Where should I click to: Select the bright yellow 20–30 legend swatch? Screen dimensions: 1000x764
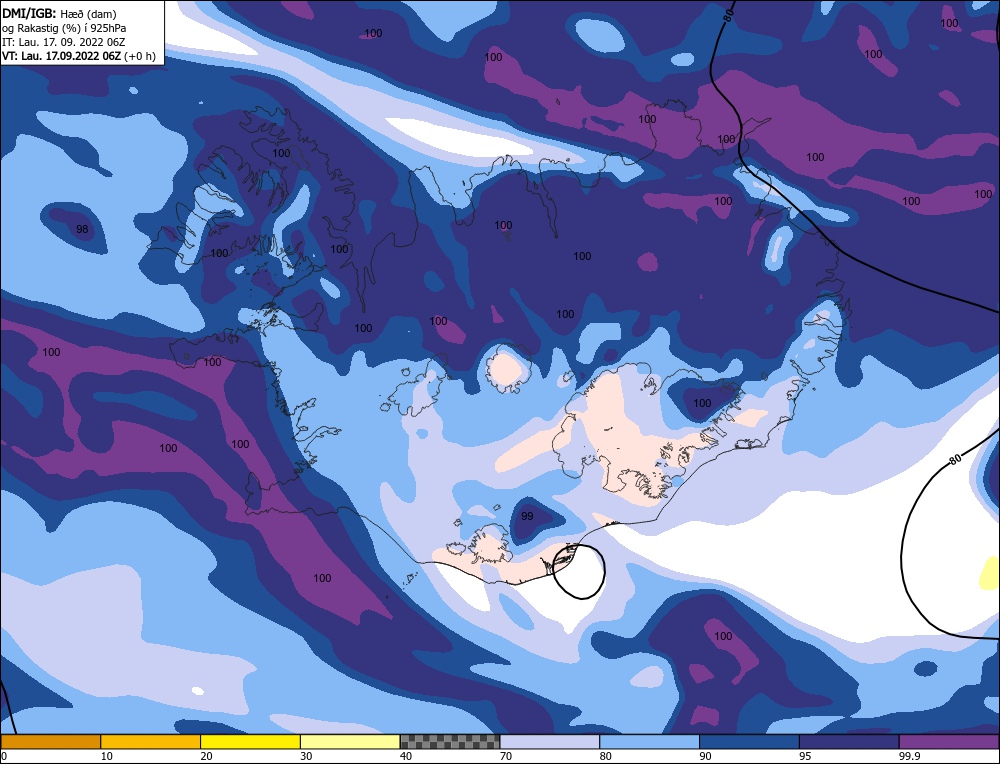pyautogui.click(x=250, y=741)
